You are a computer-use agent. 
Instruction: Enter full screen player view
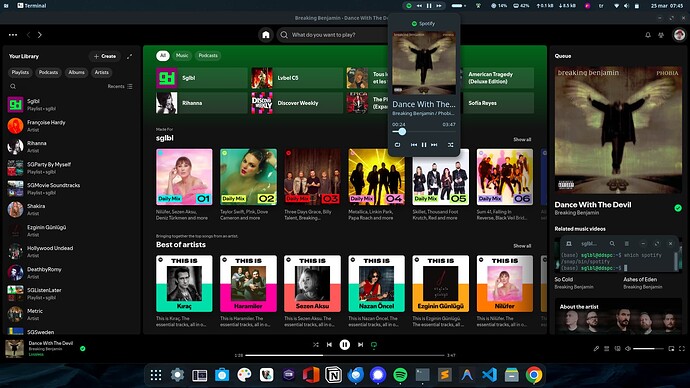pyautogui.click(x=682, y=348)
